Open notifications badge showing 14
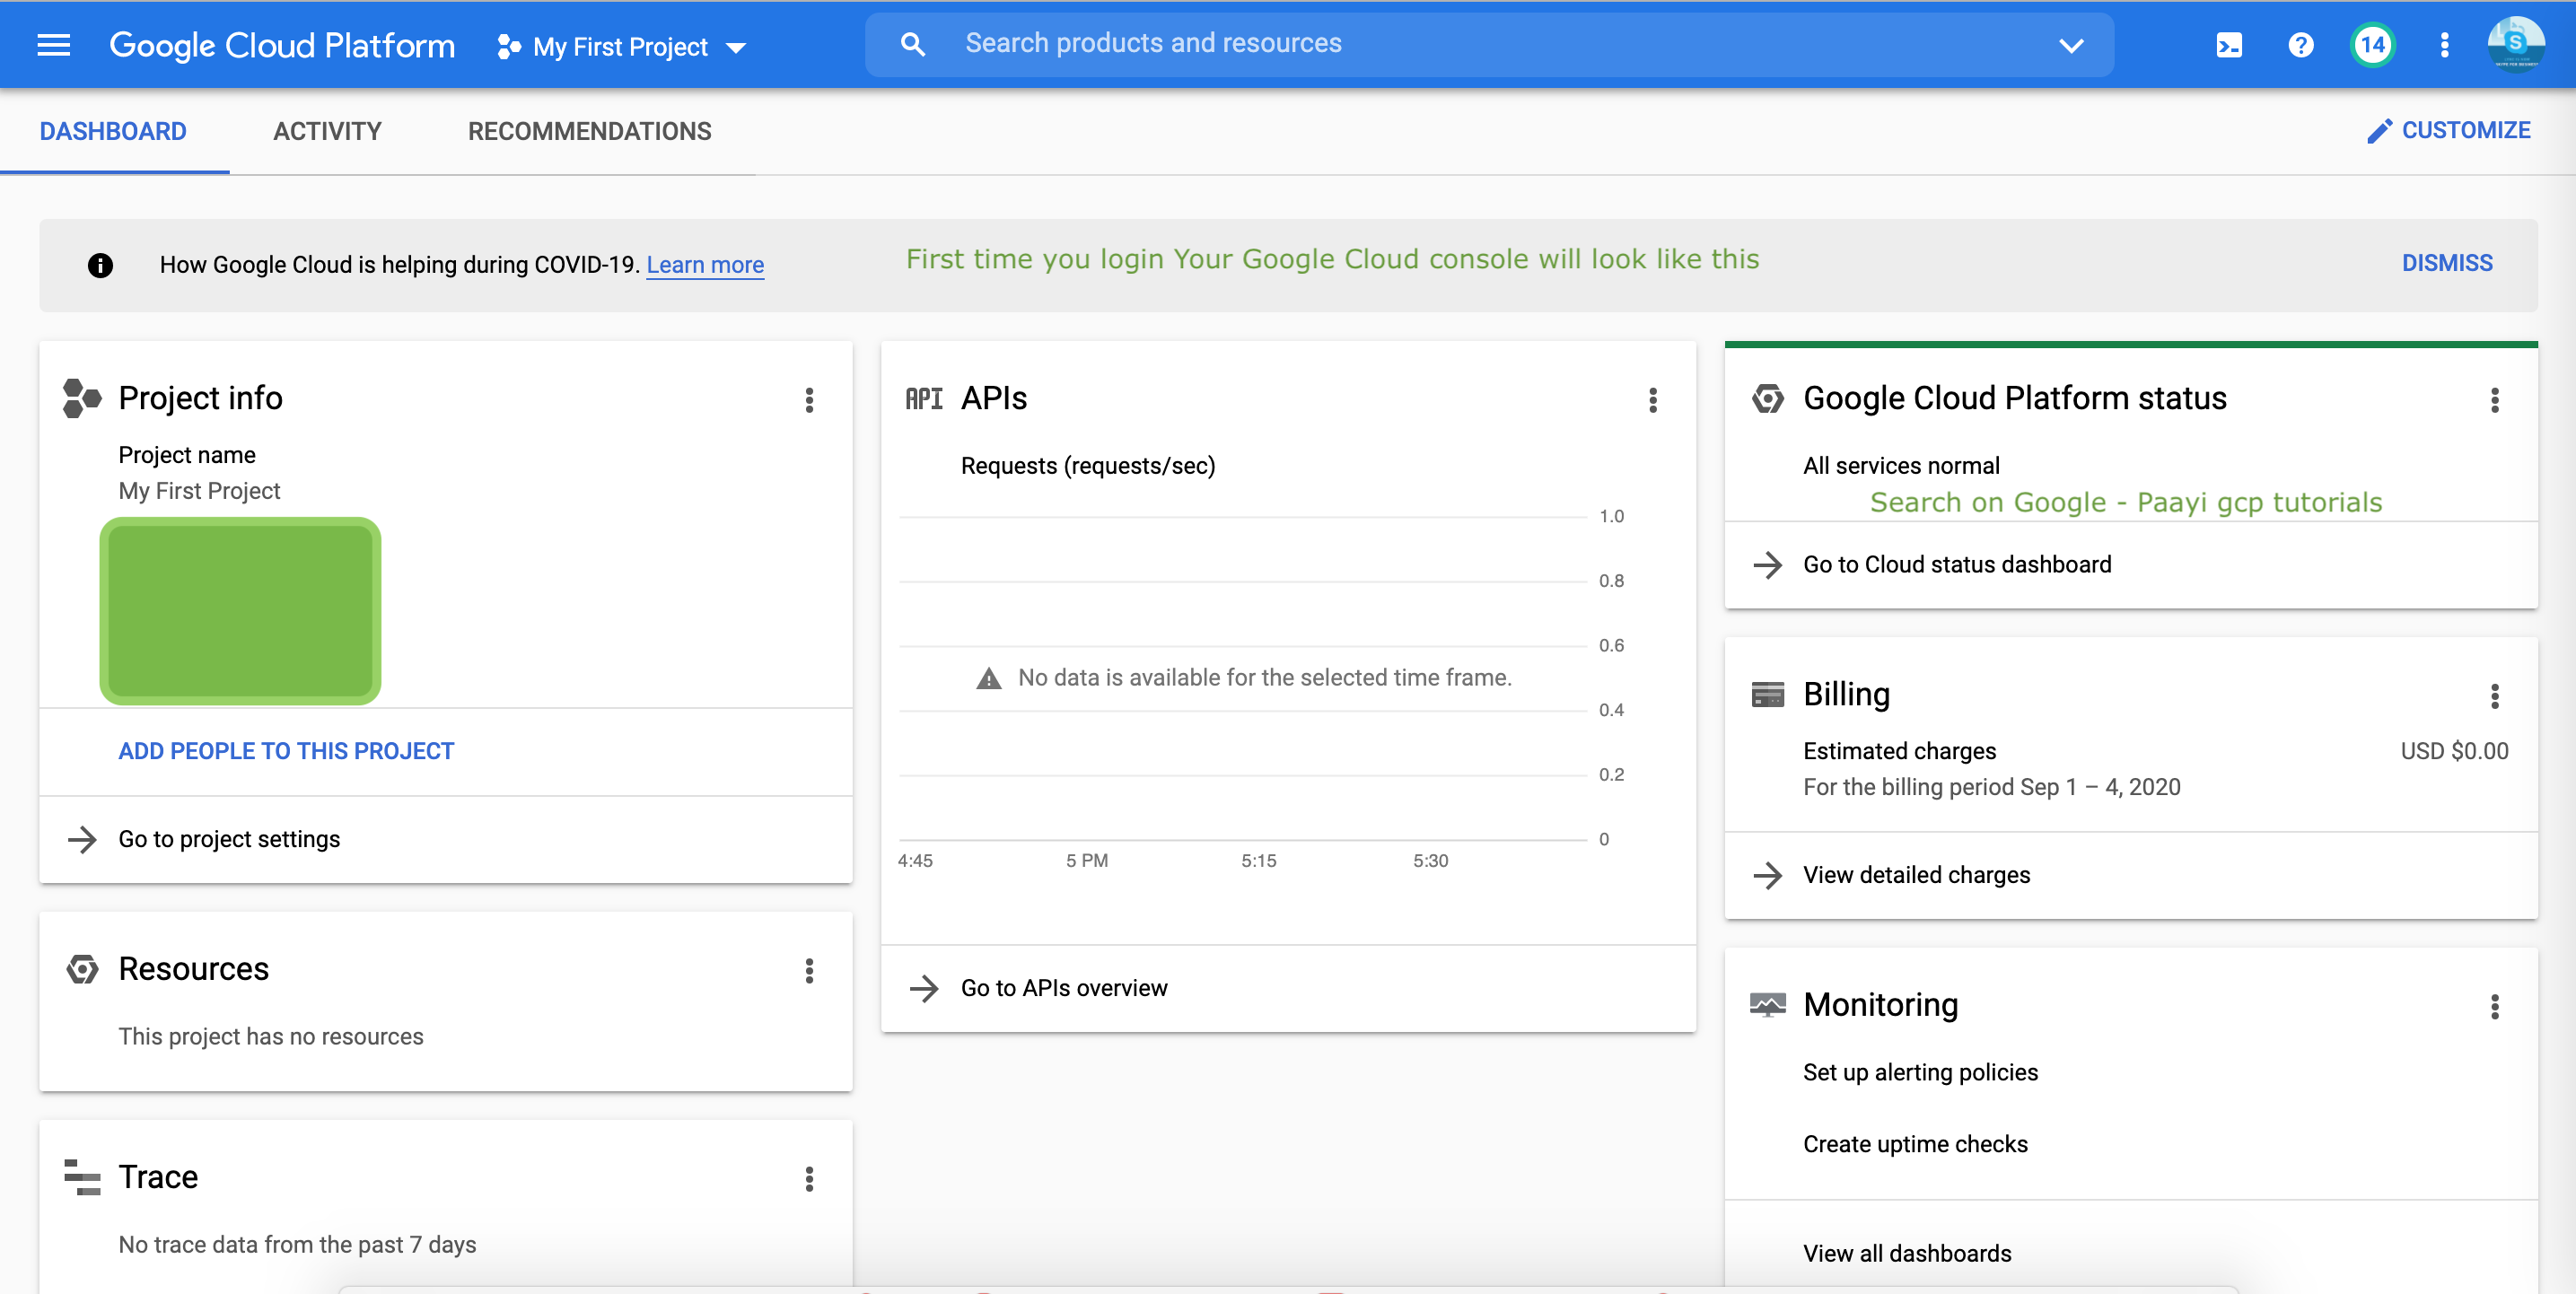 point(2372,45)
